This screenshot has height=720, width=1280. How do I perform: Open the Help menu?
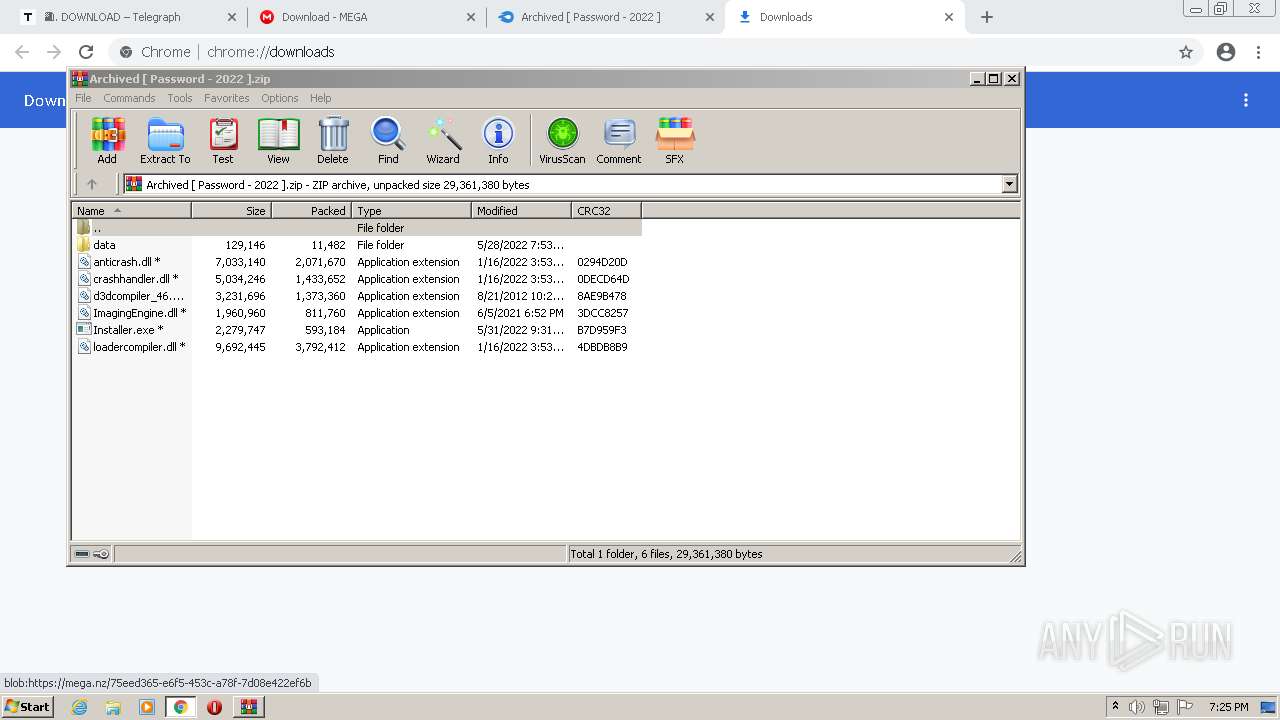tap(320, 98)
